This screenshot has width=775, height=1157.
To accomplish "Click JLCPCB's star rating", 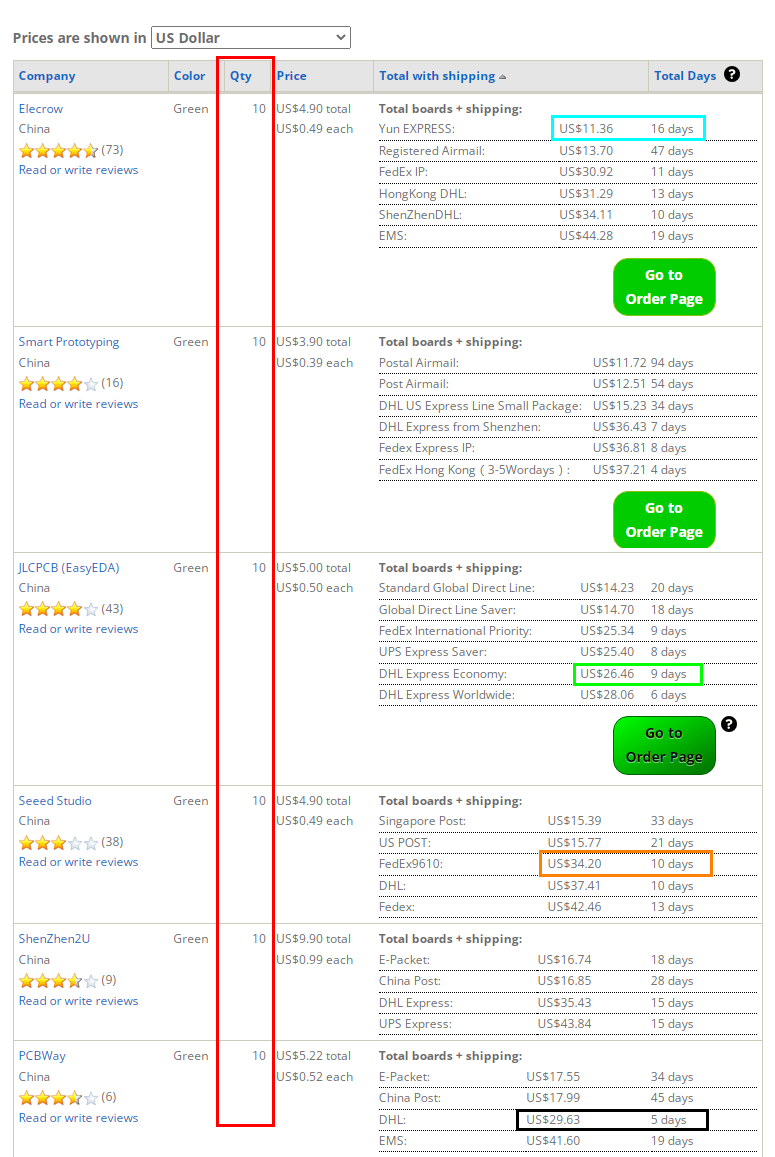I will (58, 609).
